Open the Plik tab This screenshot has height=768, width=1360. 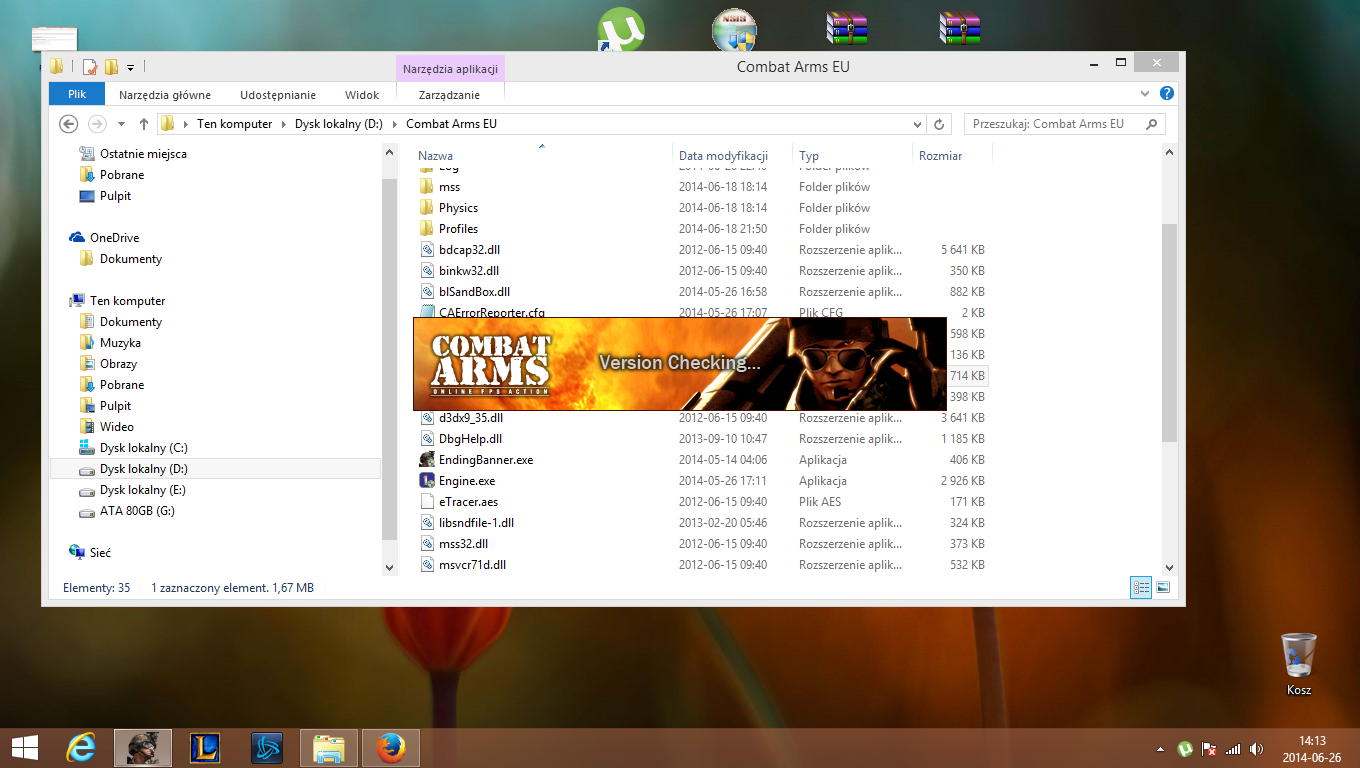pyautogui.click(x=77, y=95)
